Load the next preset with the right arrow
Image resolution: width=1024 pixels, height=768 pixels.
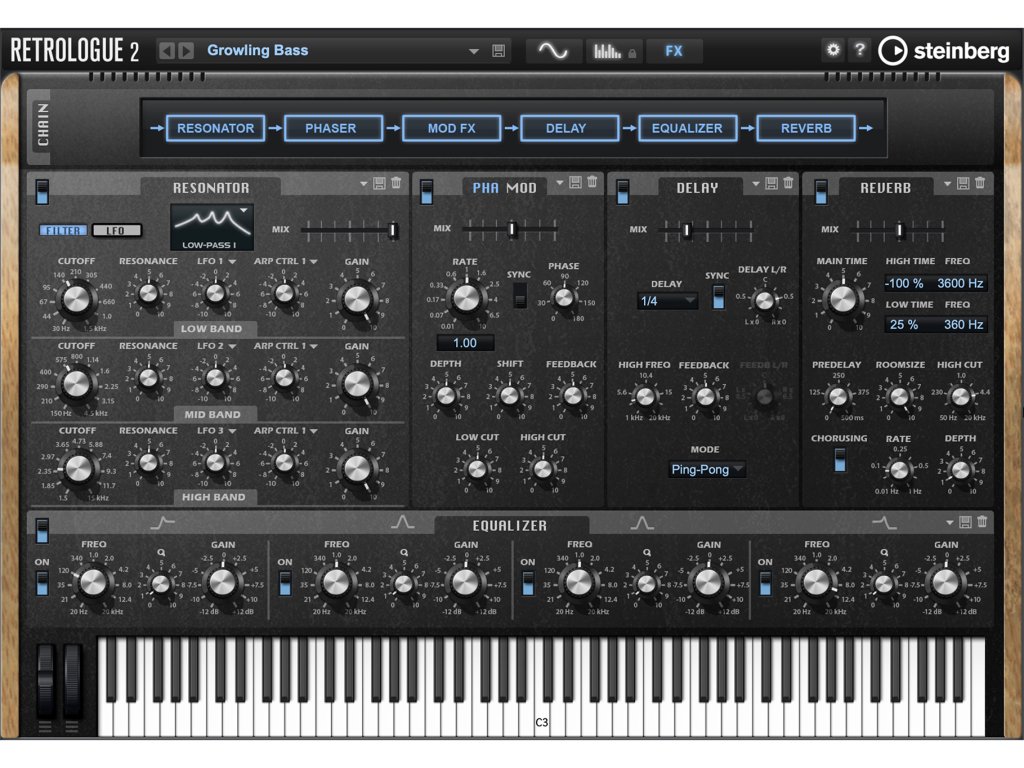185,51
